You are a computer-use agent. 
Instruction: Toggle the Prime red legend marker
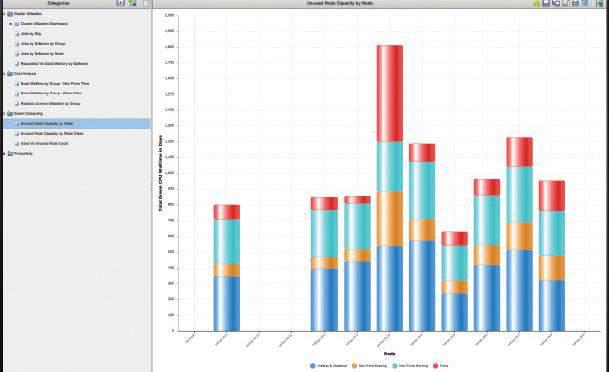tap(436, 366)
